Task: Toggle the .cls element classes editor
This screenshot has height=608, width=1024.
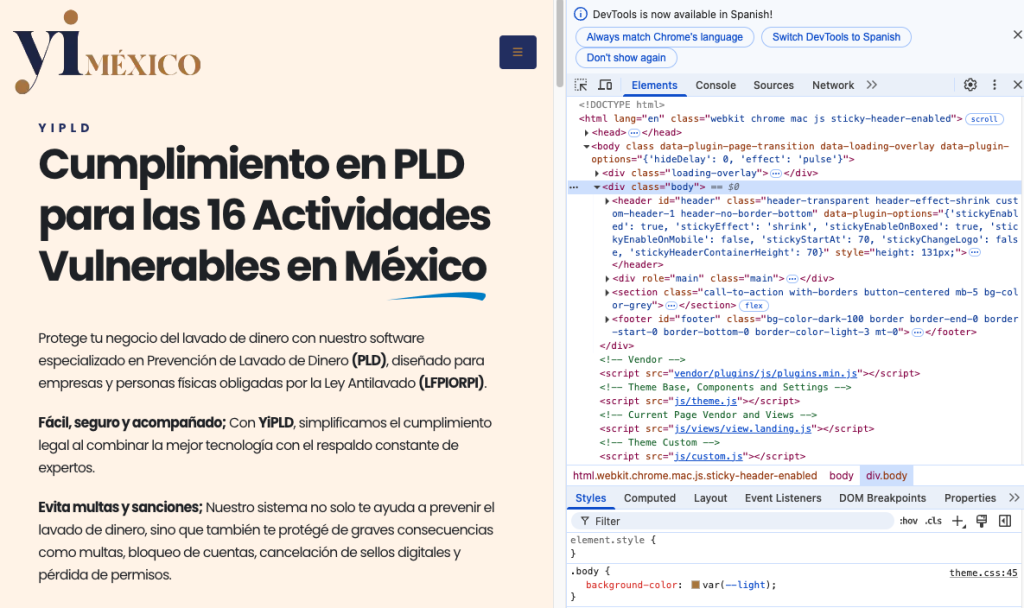Action: coord(932,521)
